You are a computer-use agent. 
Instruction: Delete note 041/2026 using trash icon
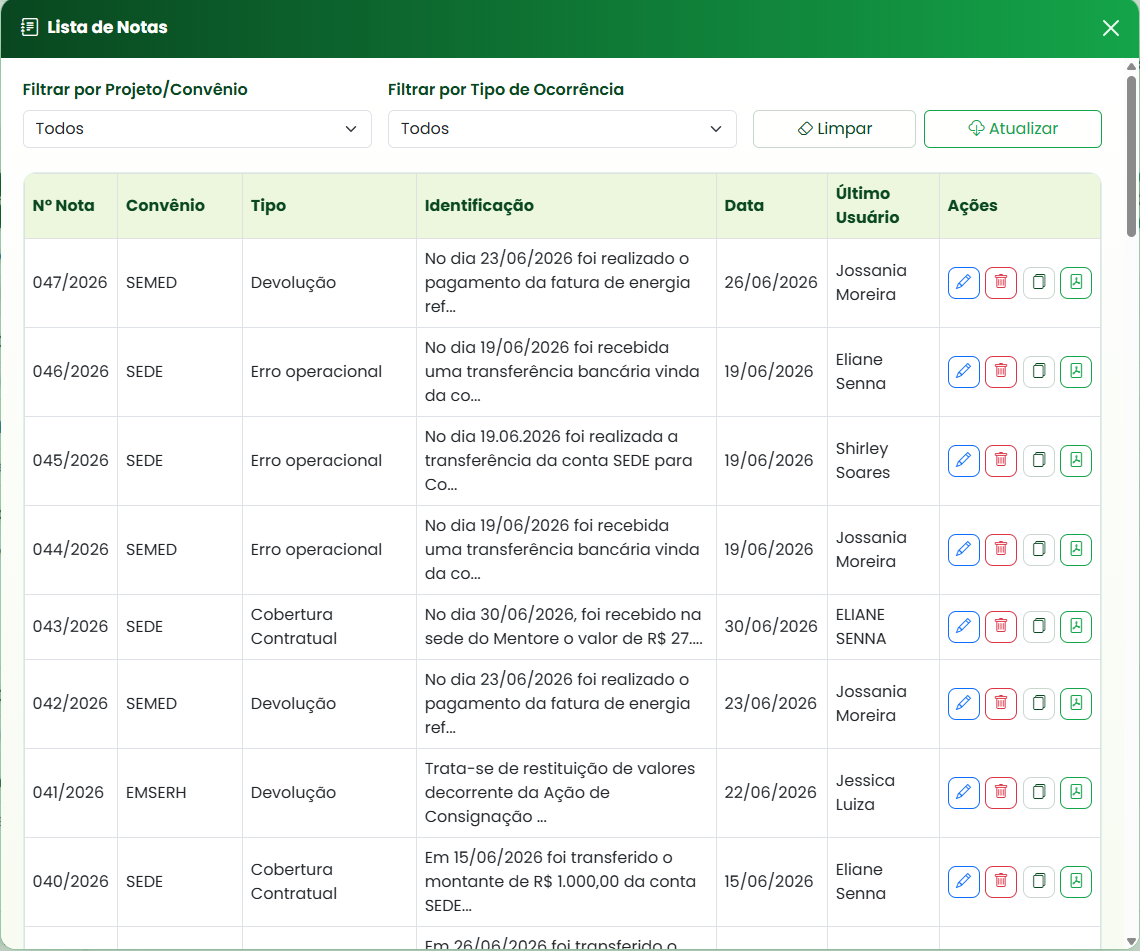pyautogui.click(x=1001, y=792)
